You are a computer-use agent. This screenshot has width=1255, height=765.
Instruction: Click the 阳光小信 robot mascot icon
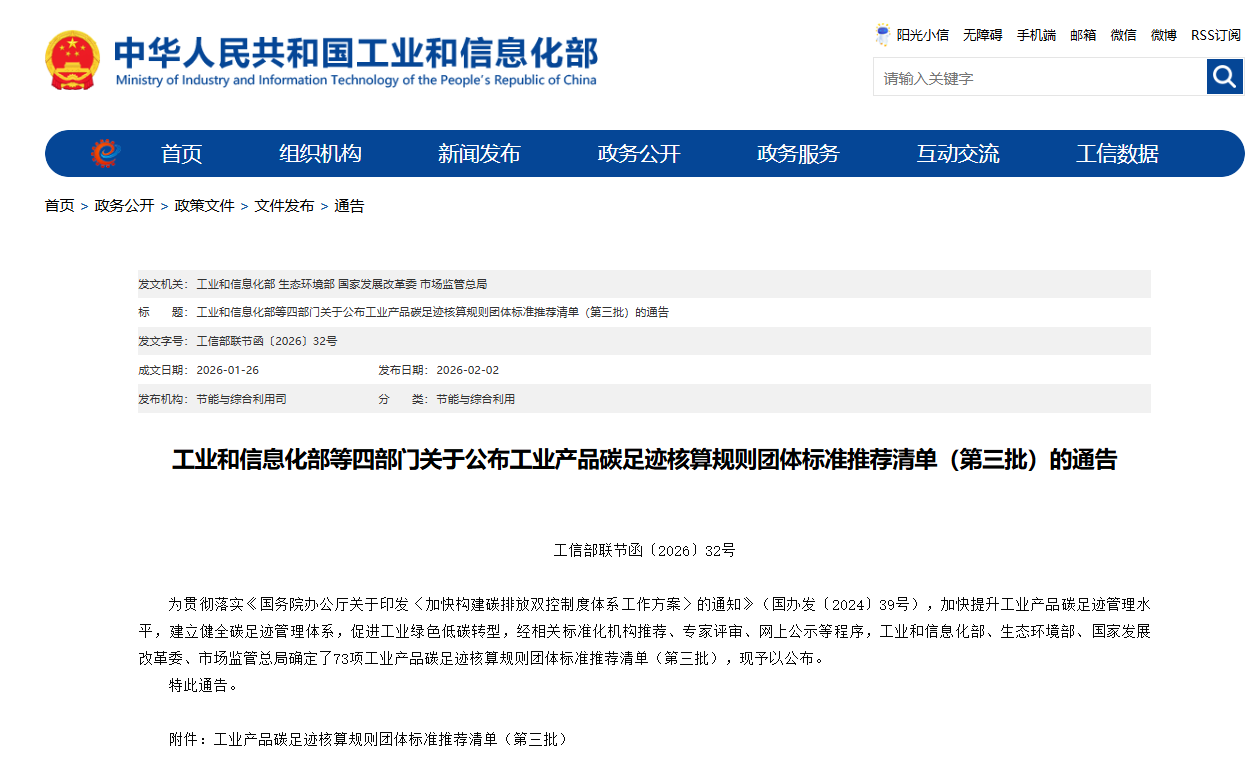882,35
